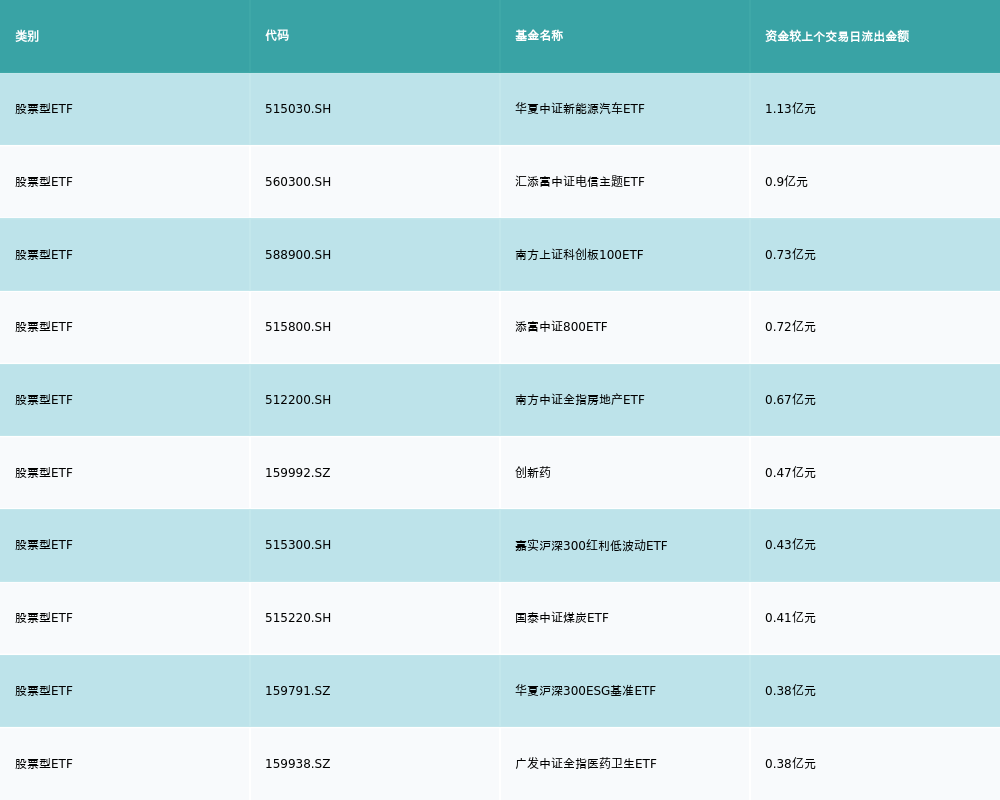Image resolution: width=1000 pixels, height=800 pixels.
Task: Select code 512200.SH
Action: (298, 400)
